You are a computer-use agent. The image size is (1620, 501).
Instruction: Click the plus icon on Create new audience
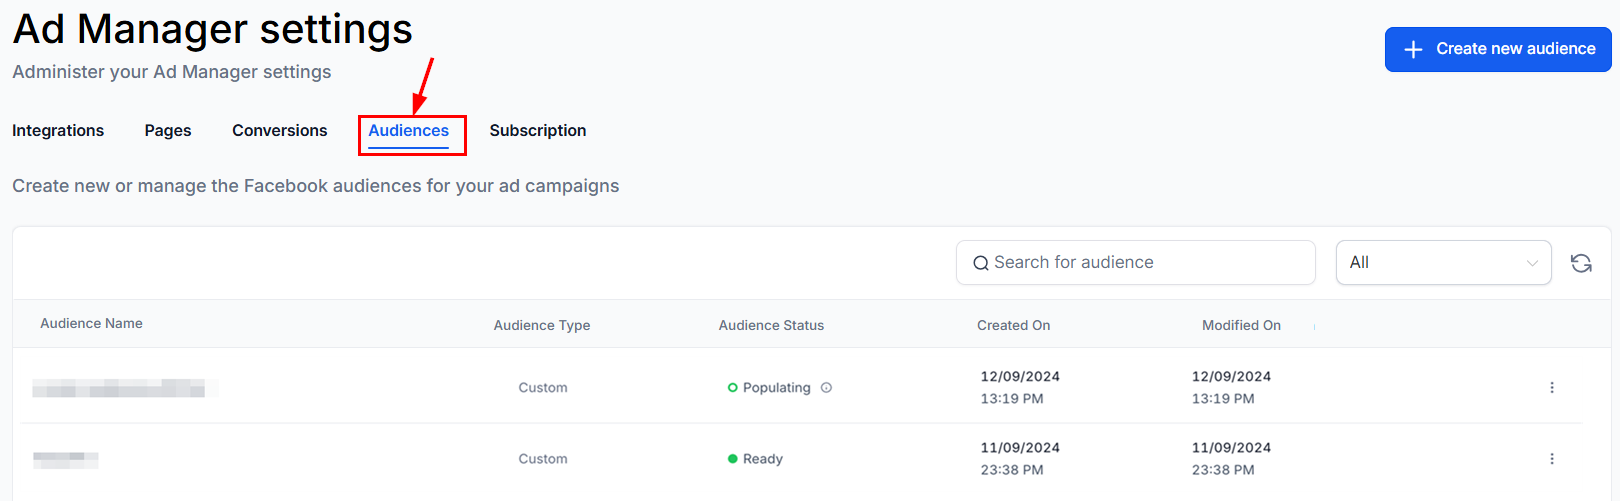(x=1413, y=49)
